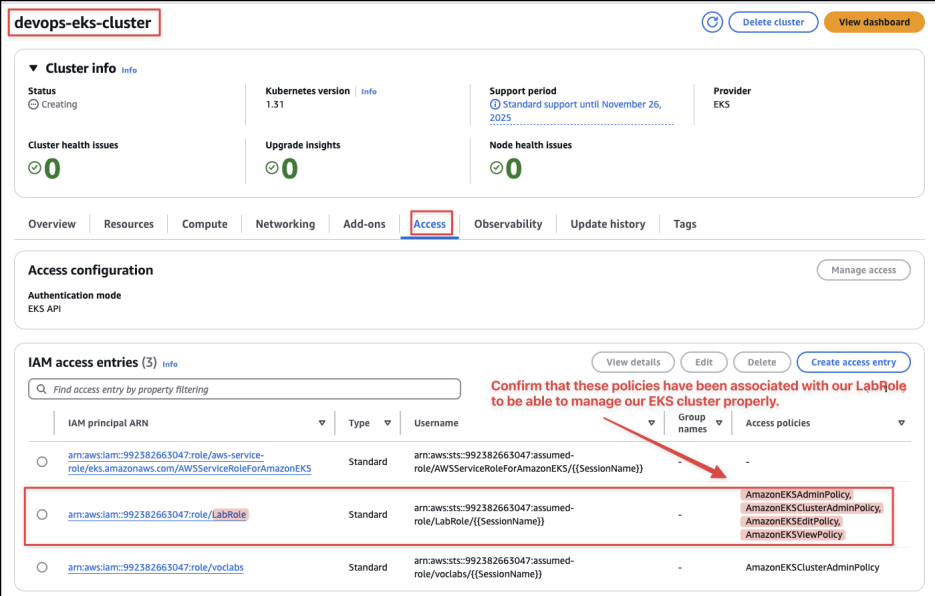Click the Node health issues check icon
935x596 pixels.
pyautogui.click(x=496, y=168)
